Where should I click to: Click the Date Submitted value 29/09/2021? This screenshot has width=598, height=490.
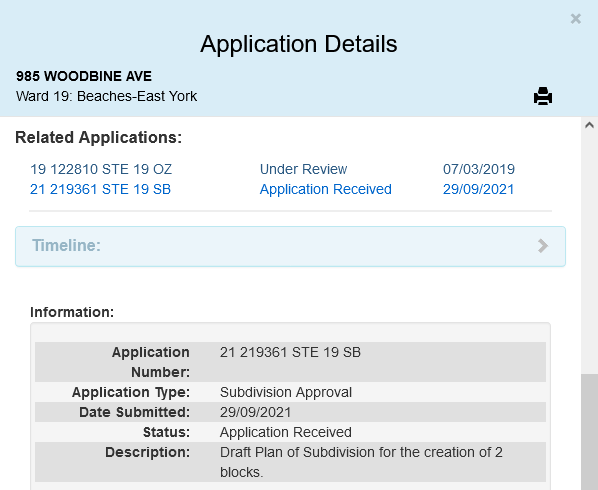(x=255, y=412)
